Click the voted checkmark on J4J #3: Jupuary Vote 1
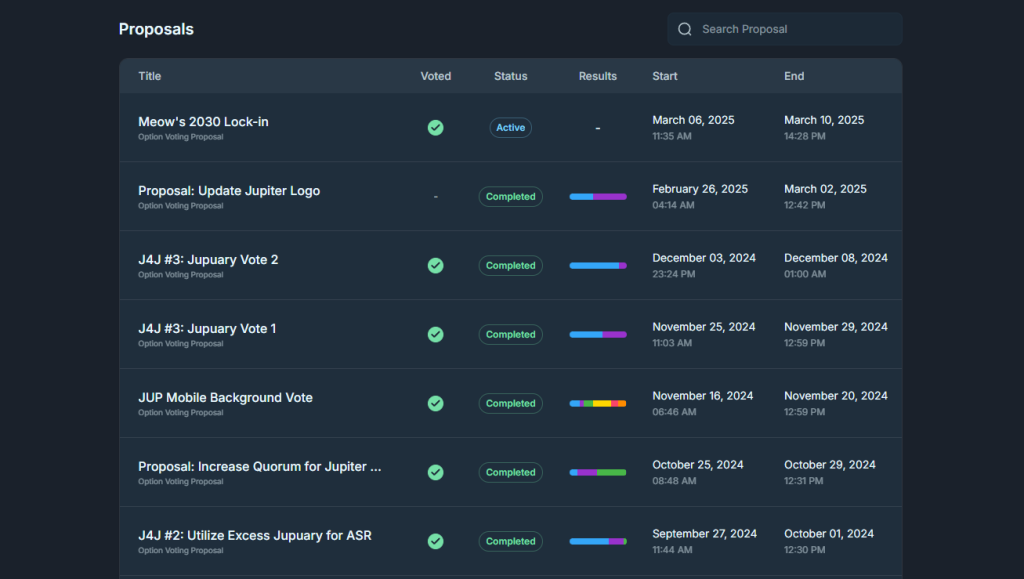1024x579 pixels. 435,334
